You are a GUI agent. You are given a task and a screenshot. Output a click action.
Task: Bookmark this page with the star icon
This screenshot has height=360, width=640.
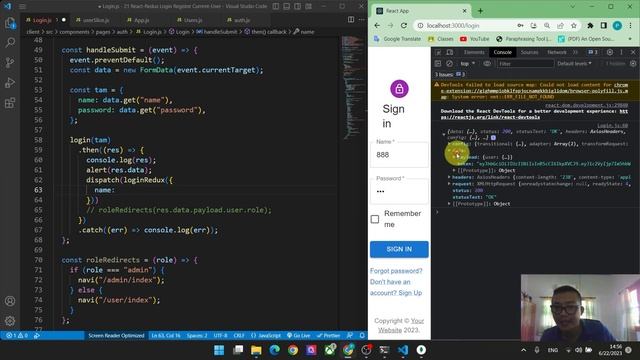pos(573,25)
